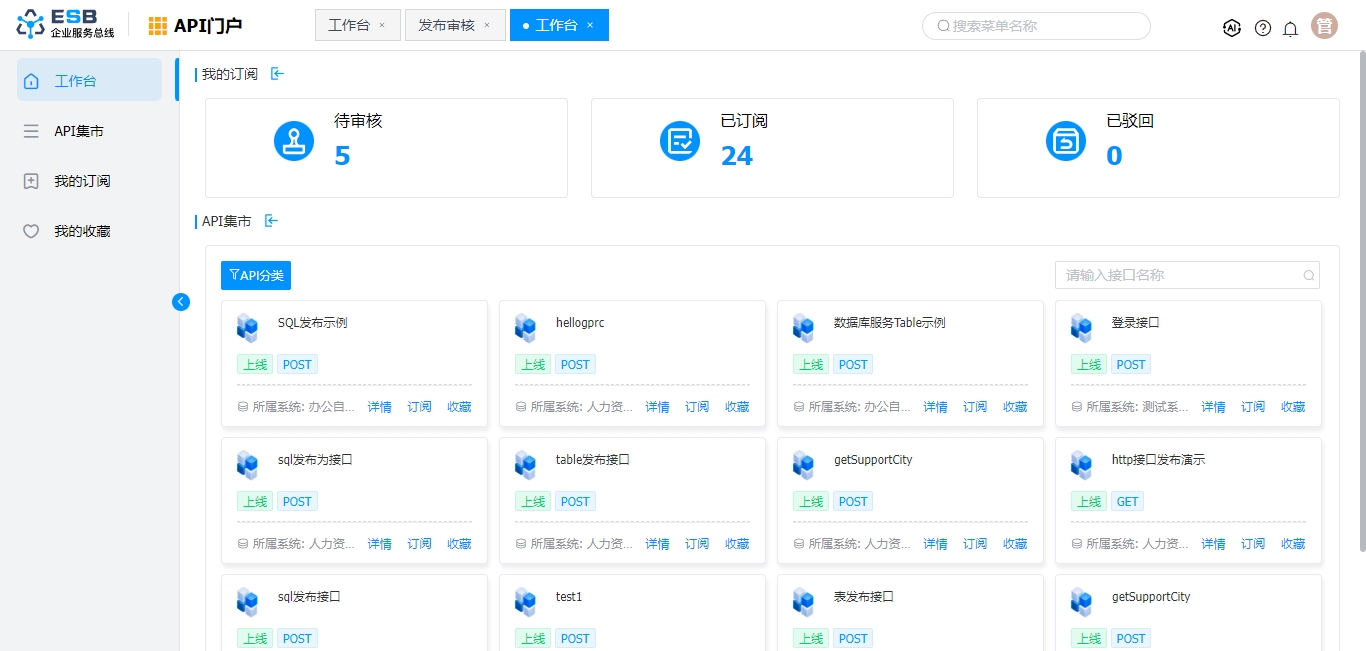Click the 待审核 stamp icon
This screenshot has height=651, width=1366.
coord(294,140)
